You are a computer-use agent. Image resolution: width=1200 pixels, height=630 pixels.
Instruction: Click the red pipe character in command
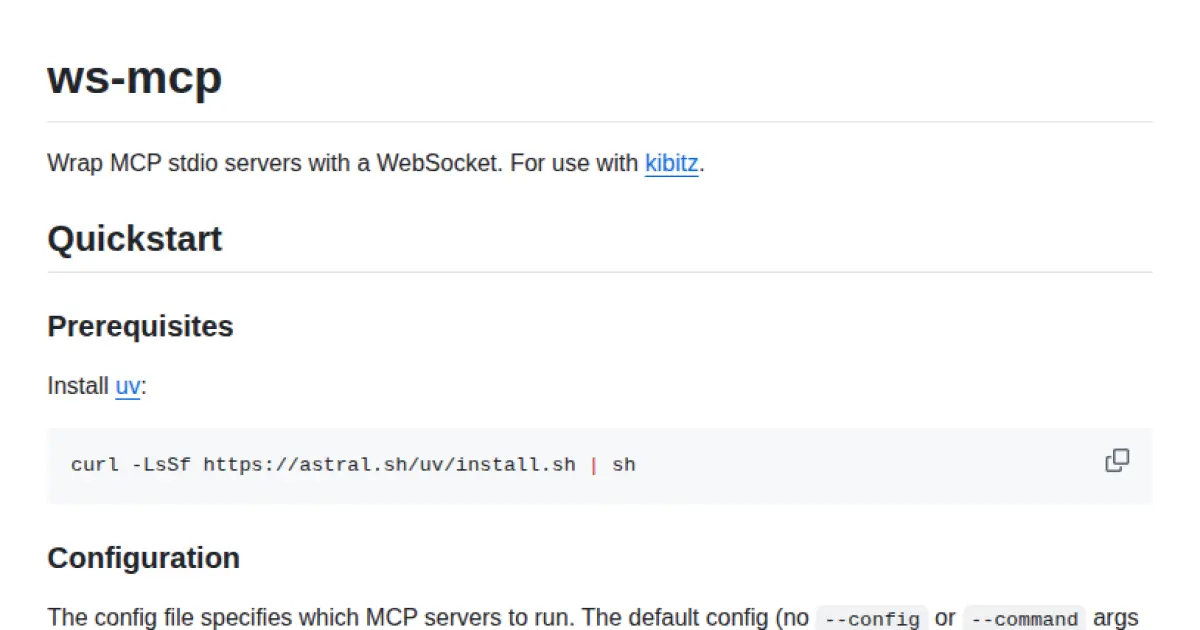pyautogui.click(x=594, y=465)
